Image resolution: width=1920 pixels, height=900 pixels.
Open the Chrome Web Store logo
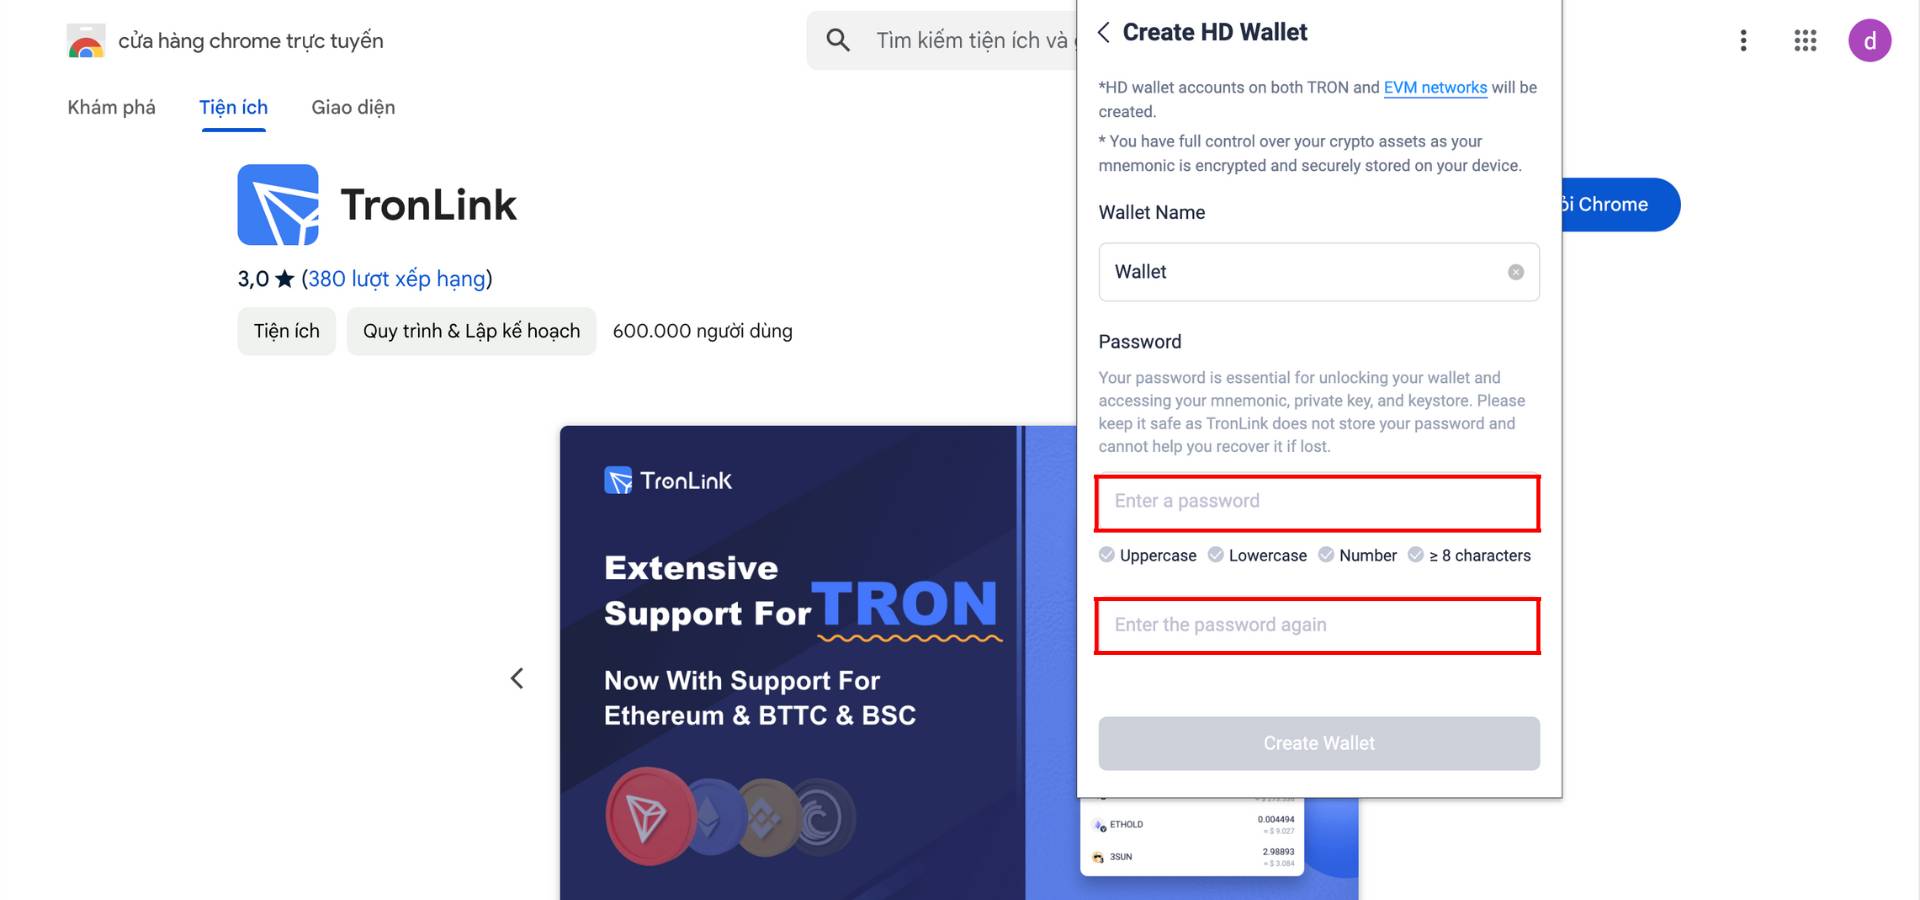click(x=86, y=41)
